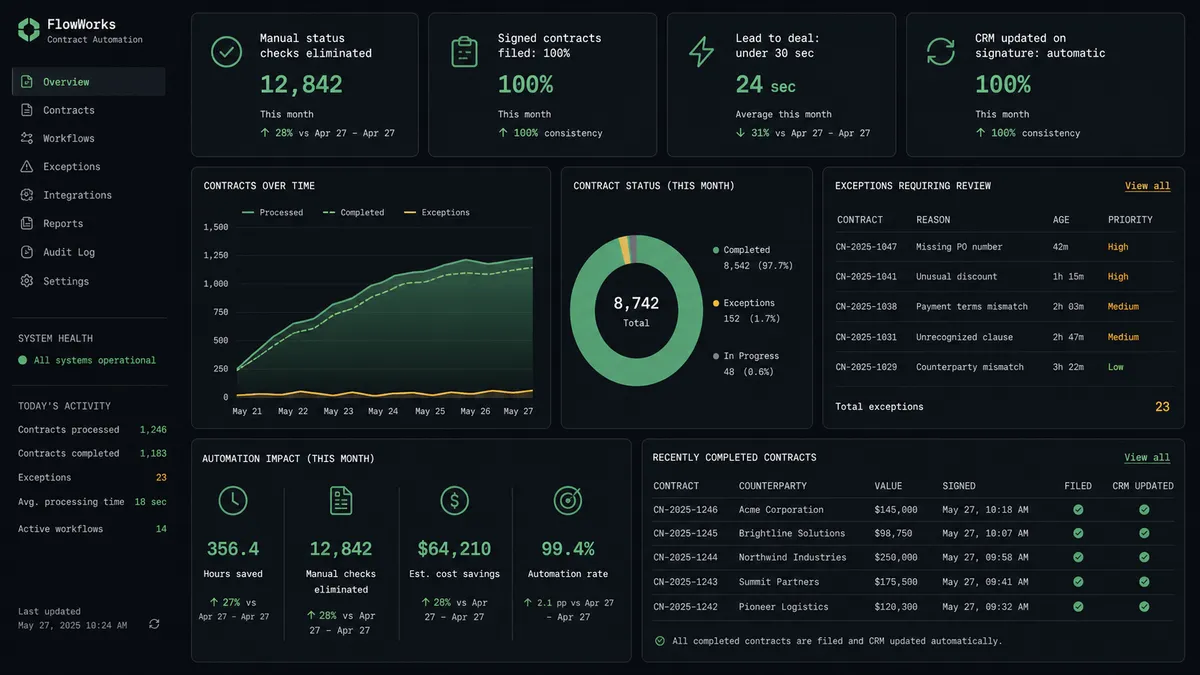The height and width of the screenshot is (675, 1200).
Task: Click Low priority for Counterparty mismatch
Action: pyautogui.click(x=1115, y=367)
